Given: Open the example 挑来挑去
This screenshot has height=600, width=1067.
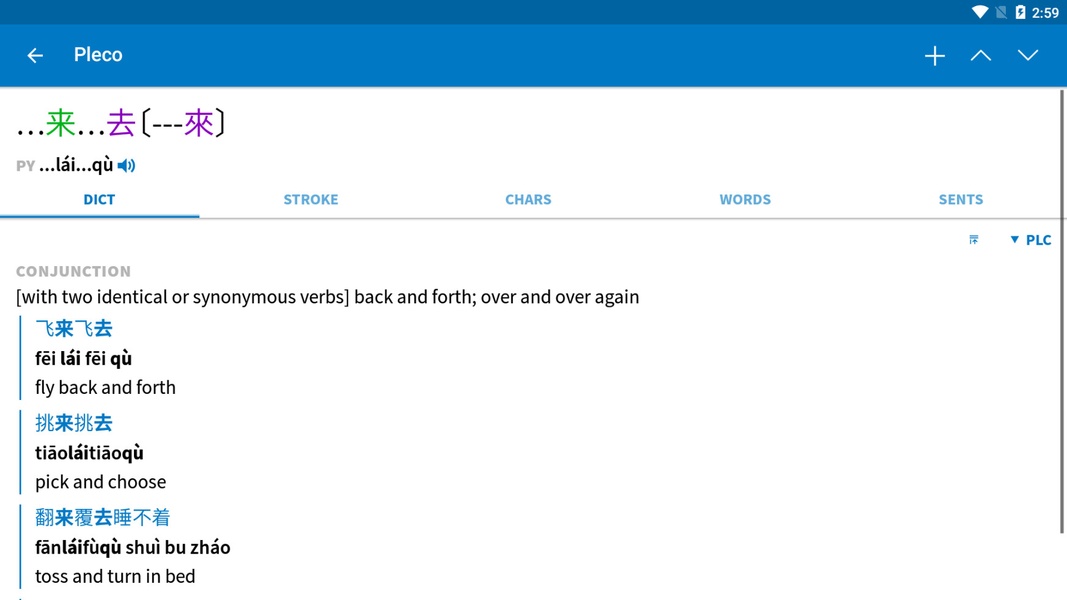Looking at the screenshot, I should tap(74, 423).
